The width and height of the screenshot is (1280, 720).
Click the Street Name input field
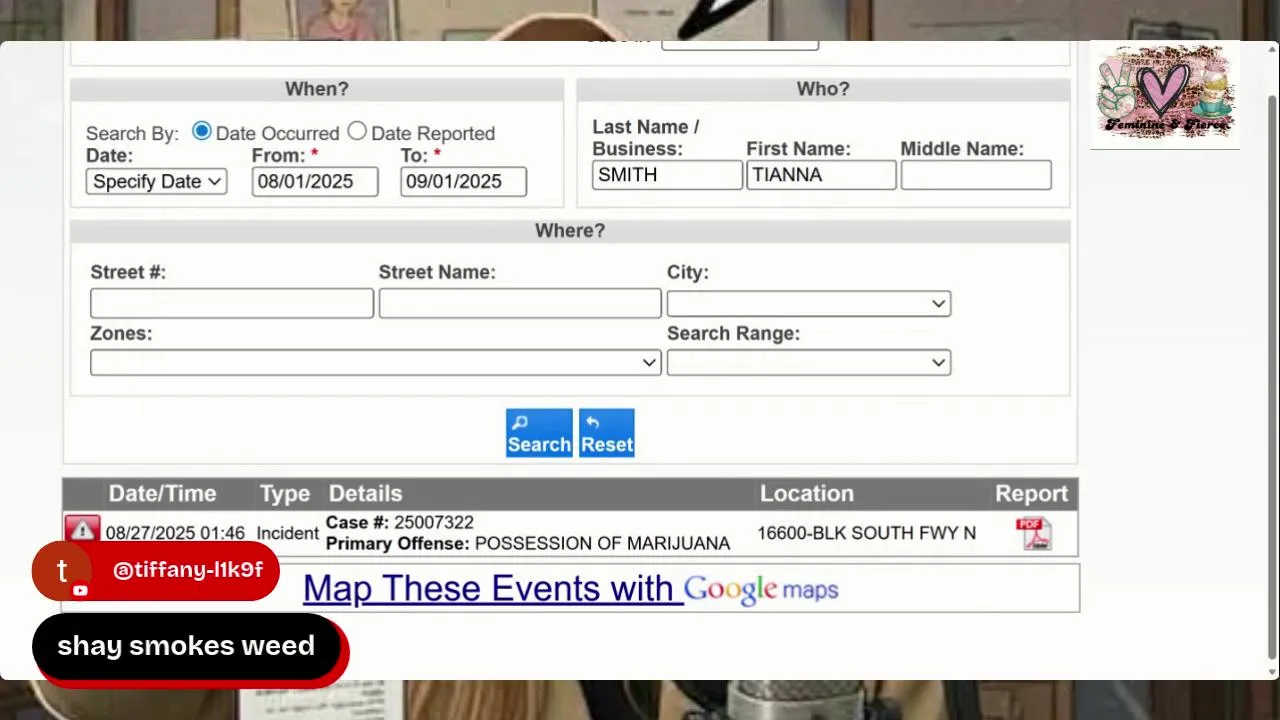[x=520, y=303]
